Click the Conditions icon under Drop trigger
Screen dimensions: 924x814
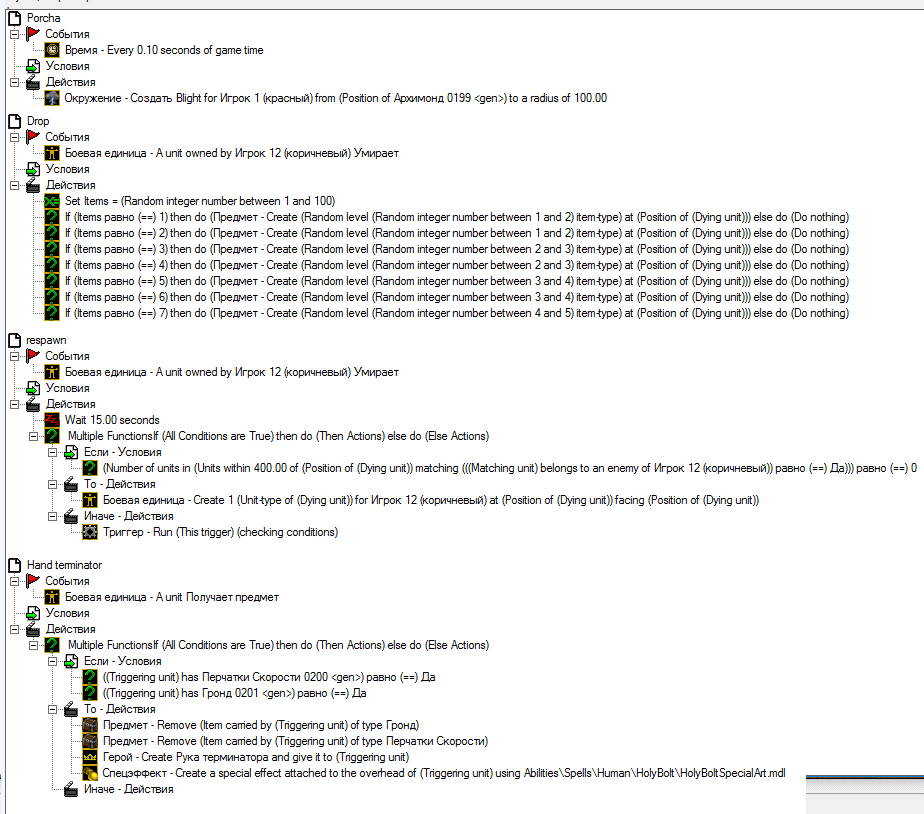click(x=34, y=169)
